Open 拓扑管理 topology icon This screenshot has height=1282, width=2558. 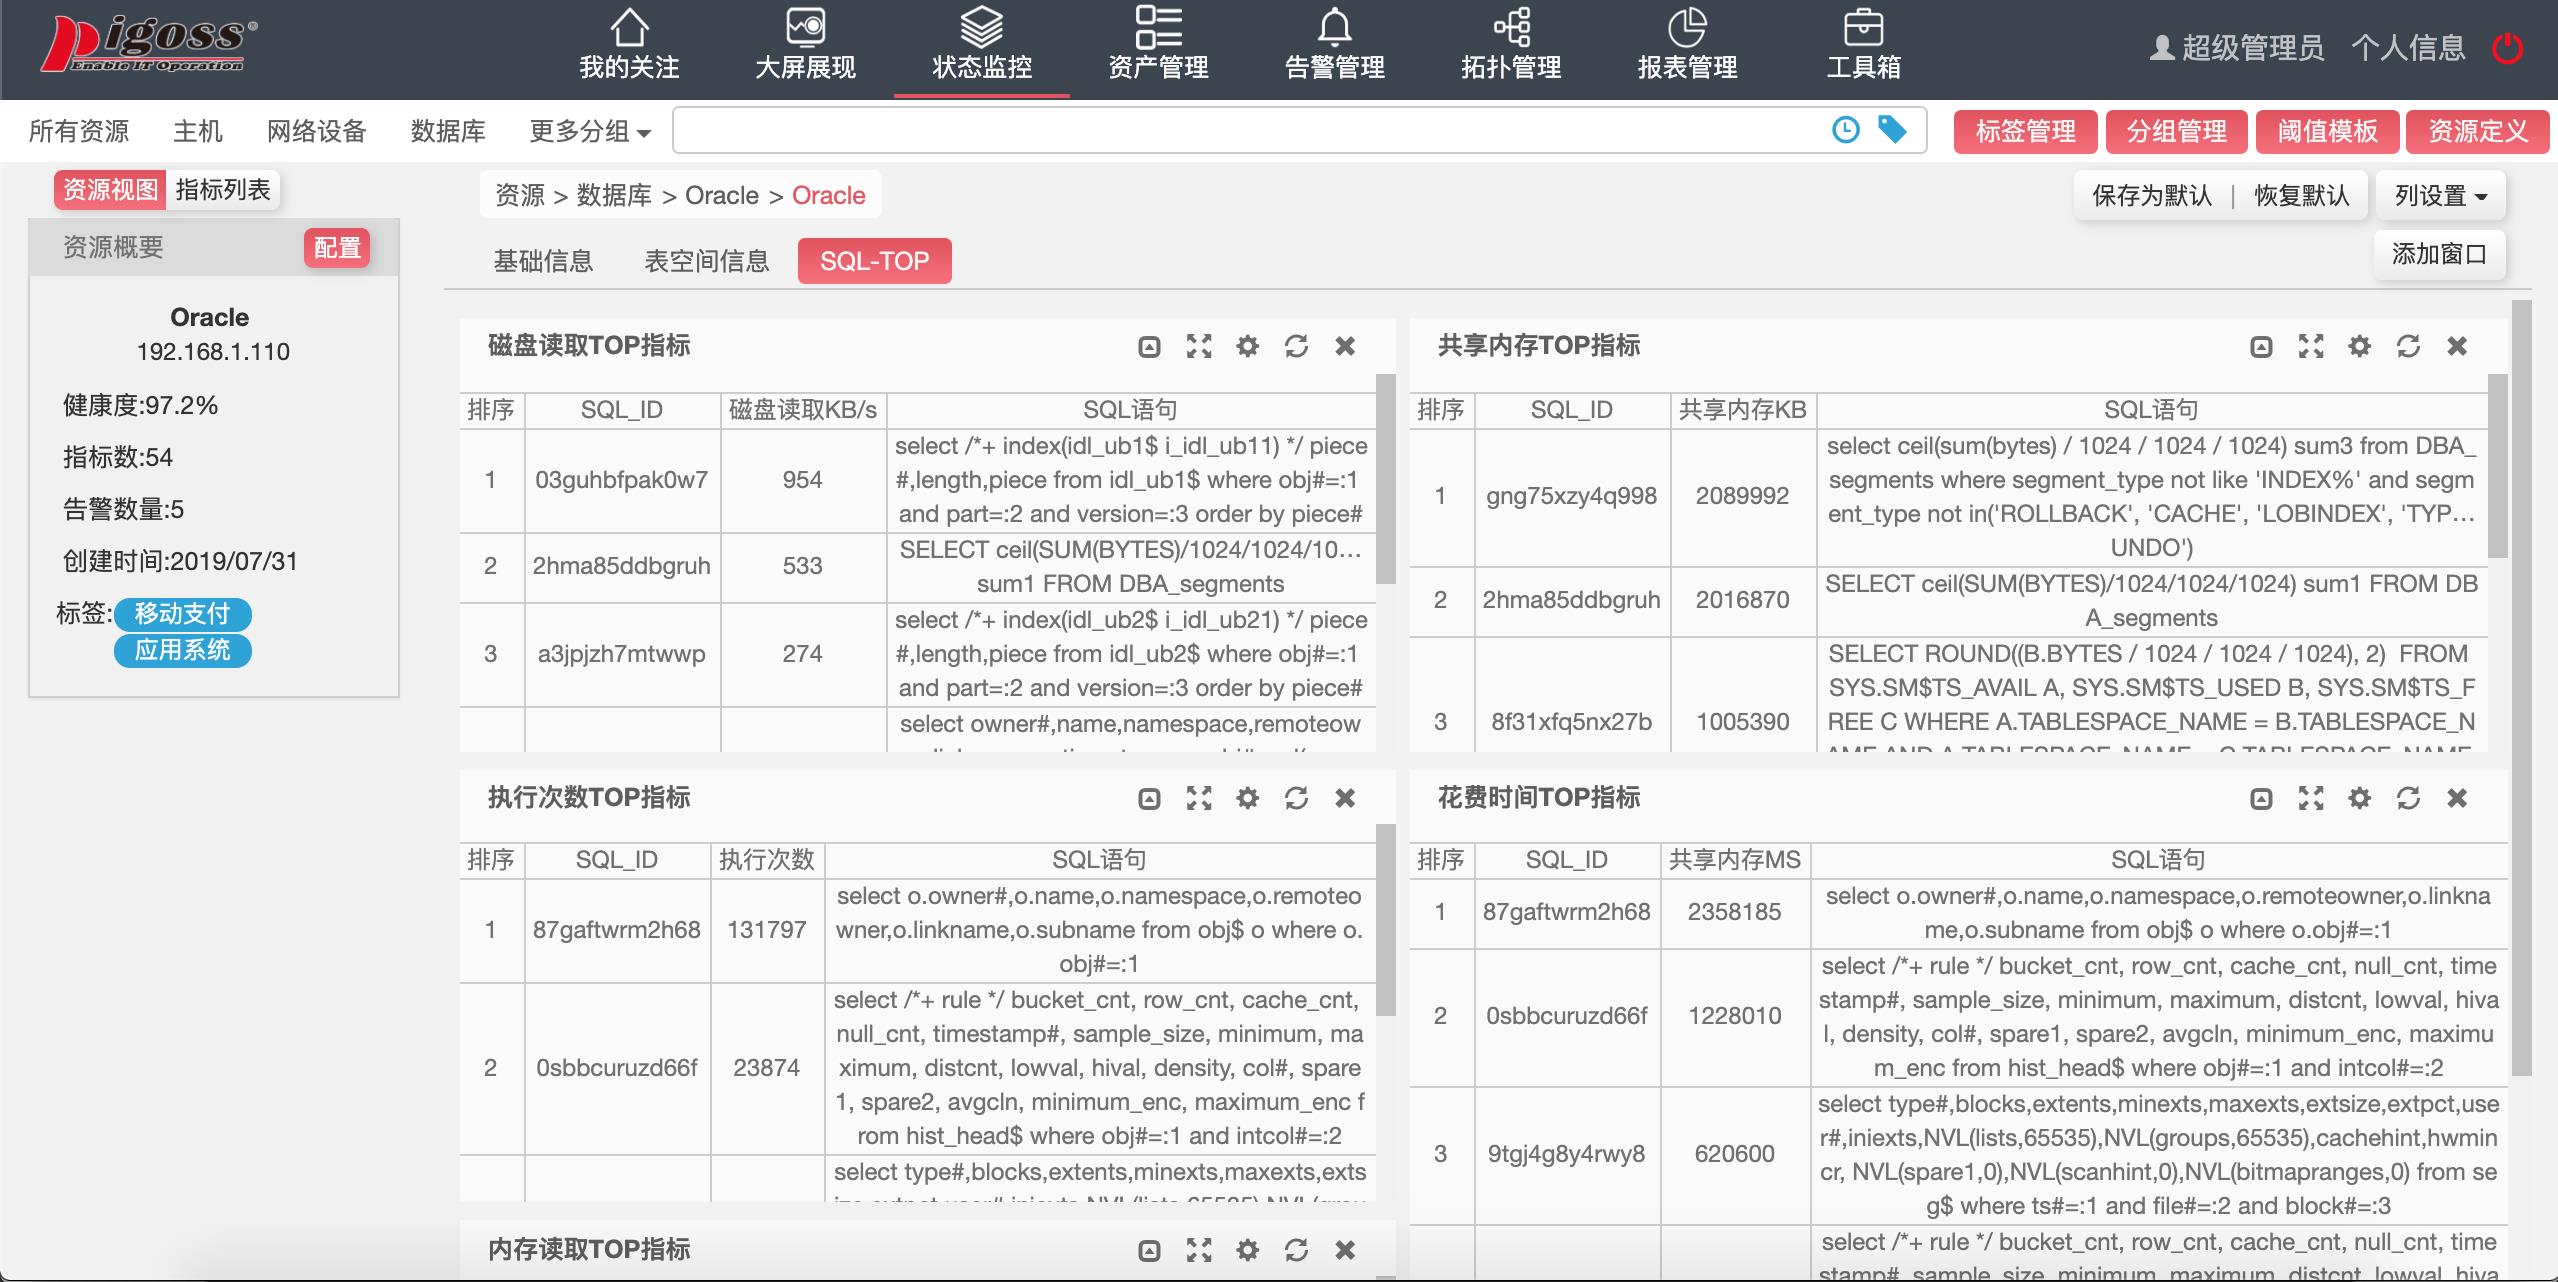pos(1511,27)
